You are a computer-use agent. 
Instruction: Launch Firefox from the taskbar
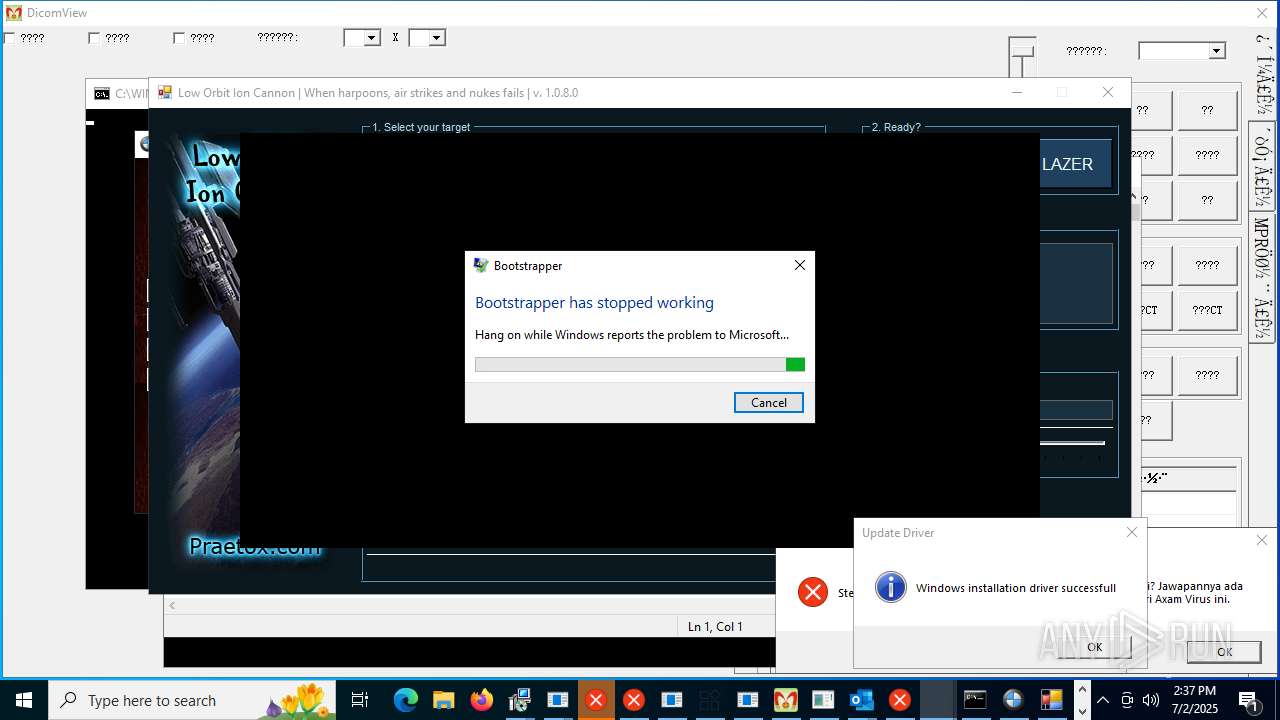[482, 700]
